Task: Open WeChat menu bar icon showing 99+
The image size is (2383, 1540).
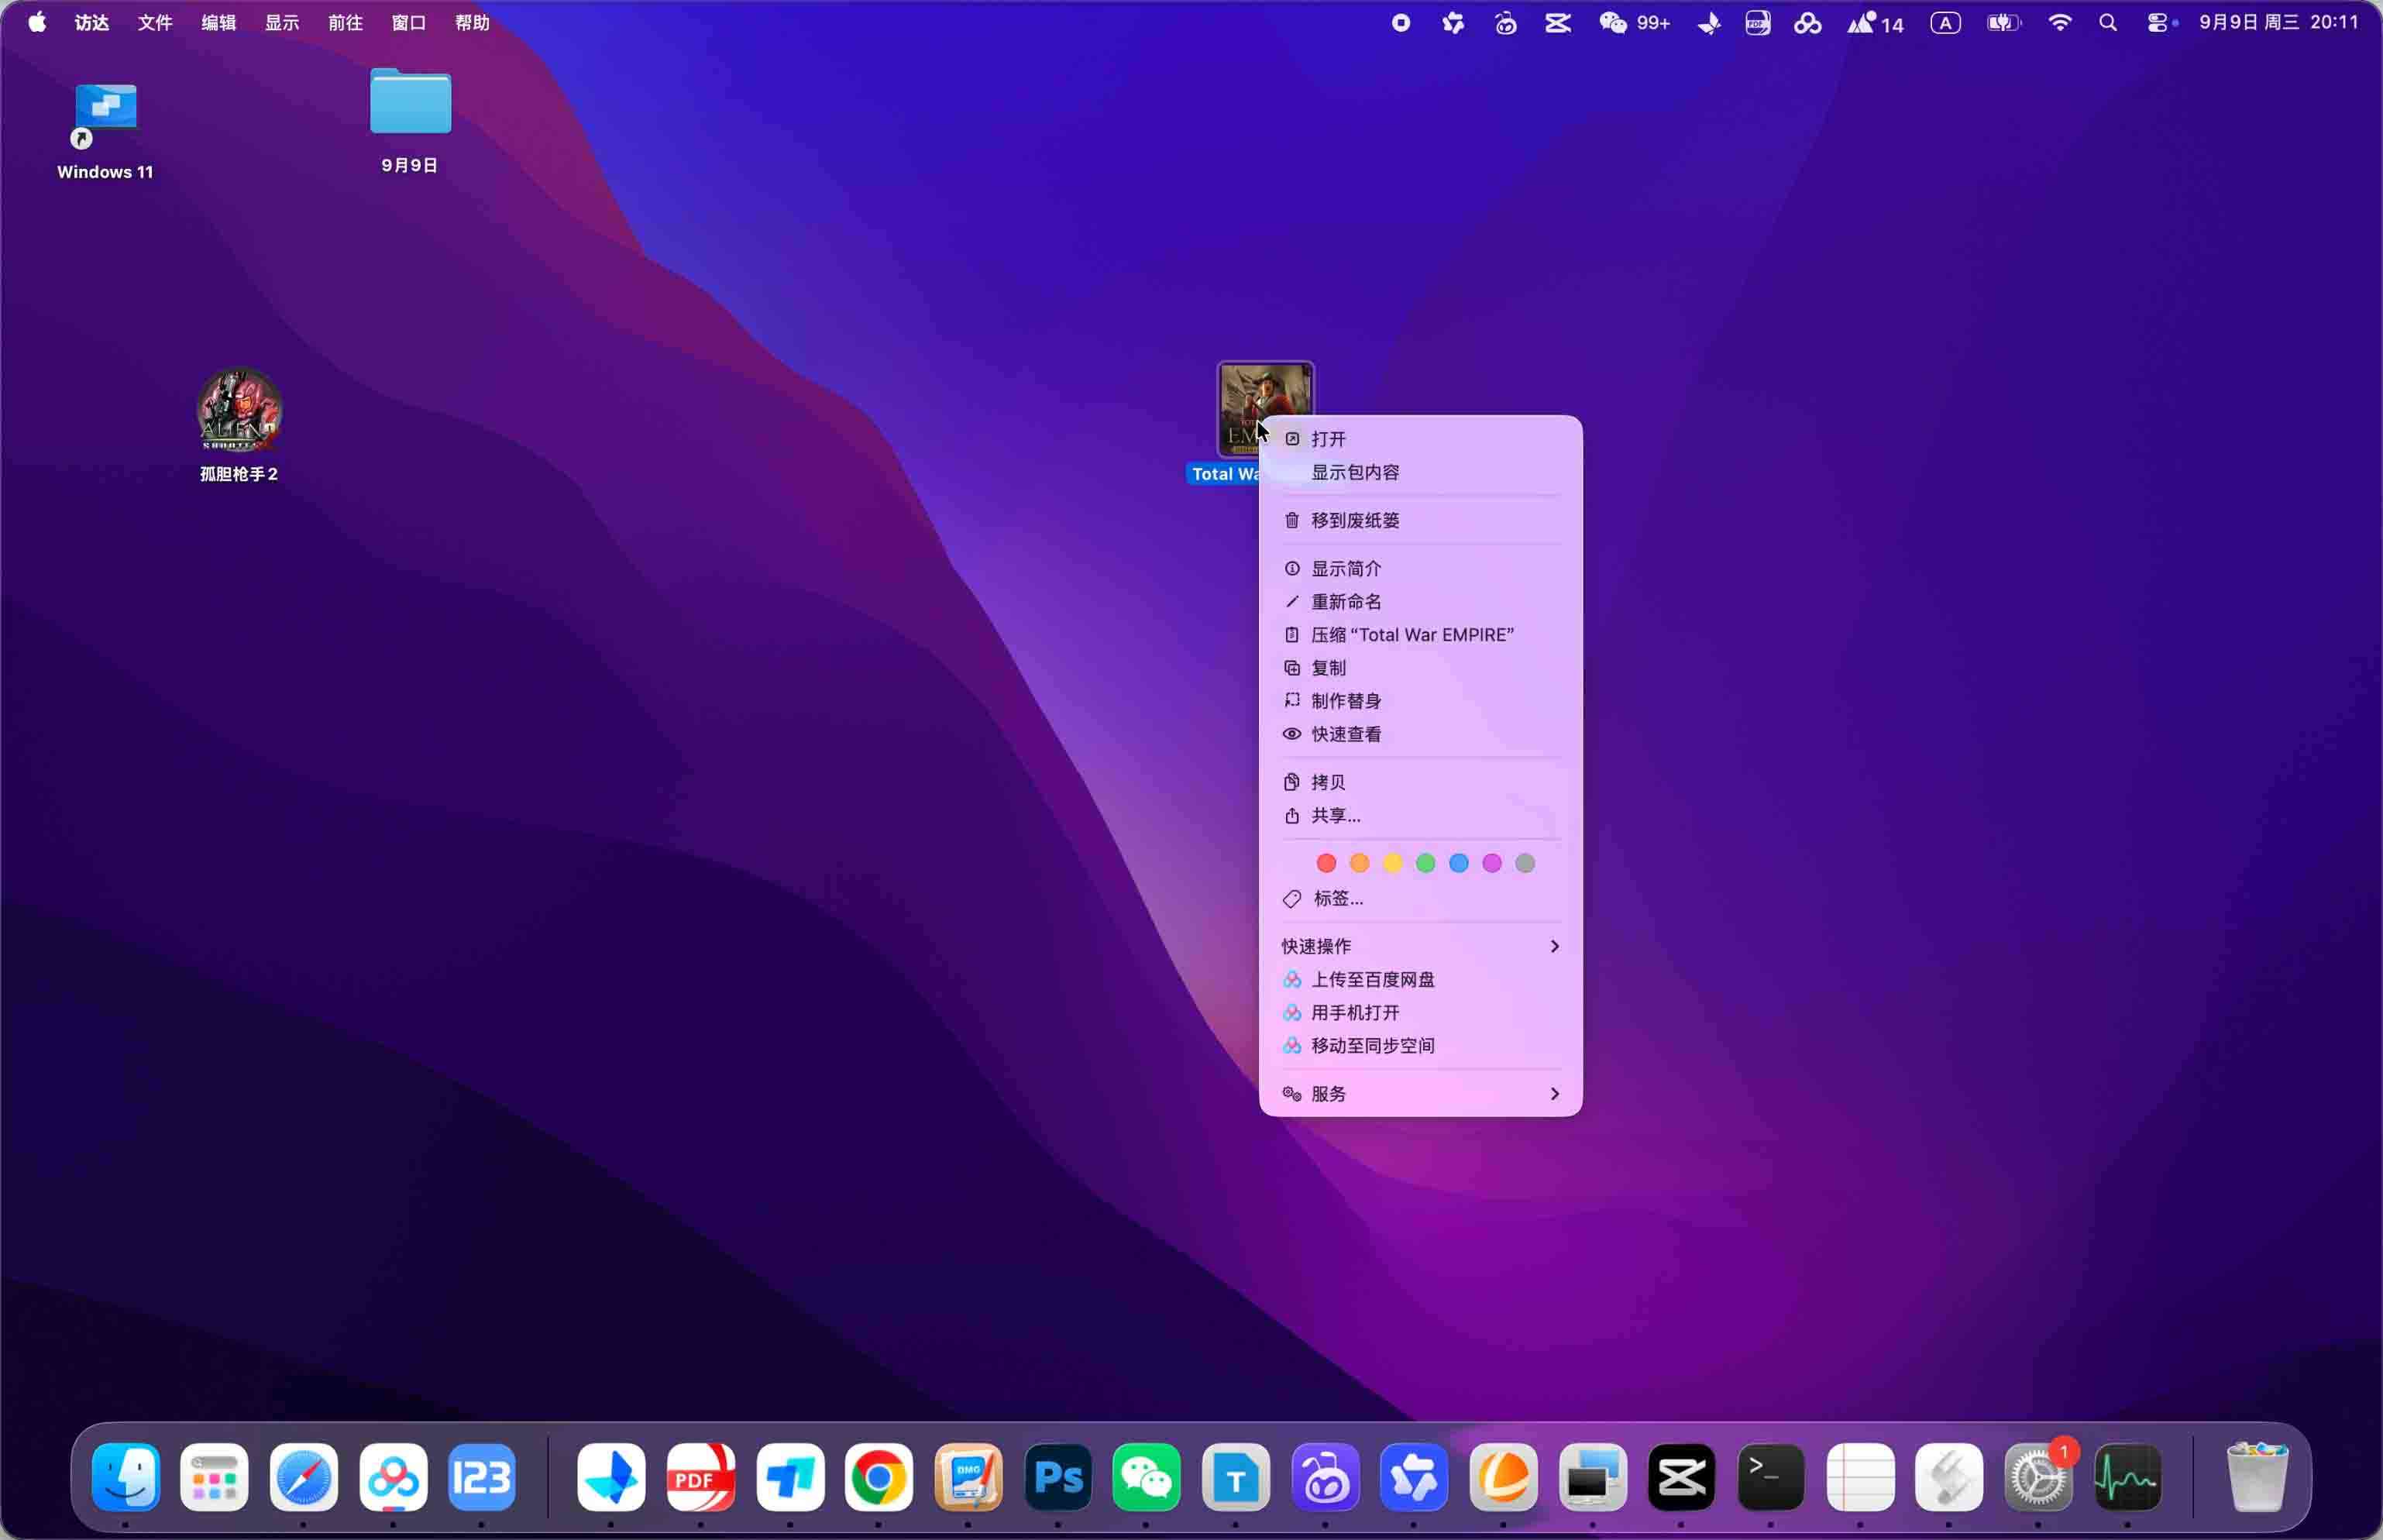Action: click(1634, 22)
